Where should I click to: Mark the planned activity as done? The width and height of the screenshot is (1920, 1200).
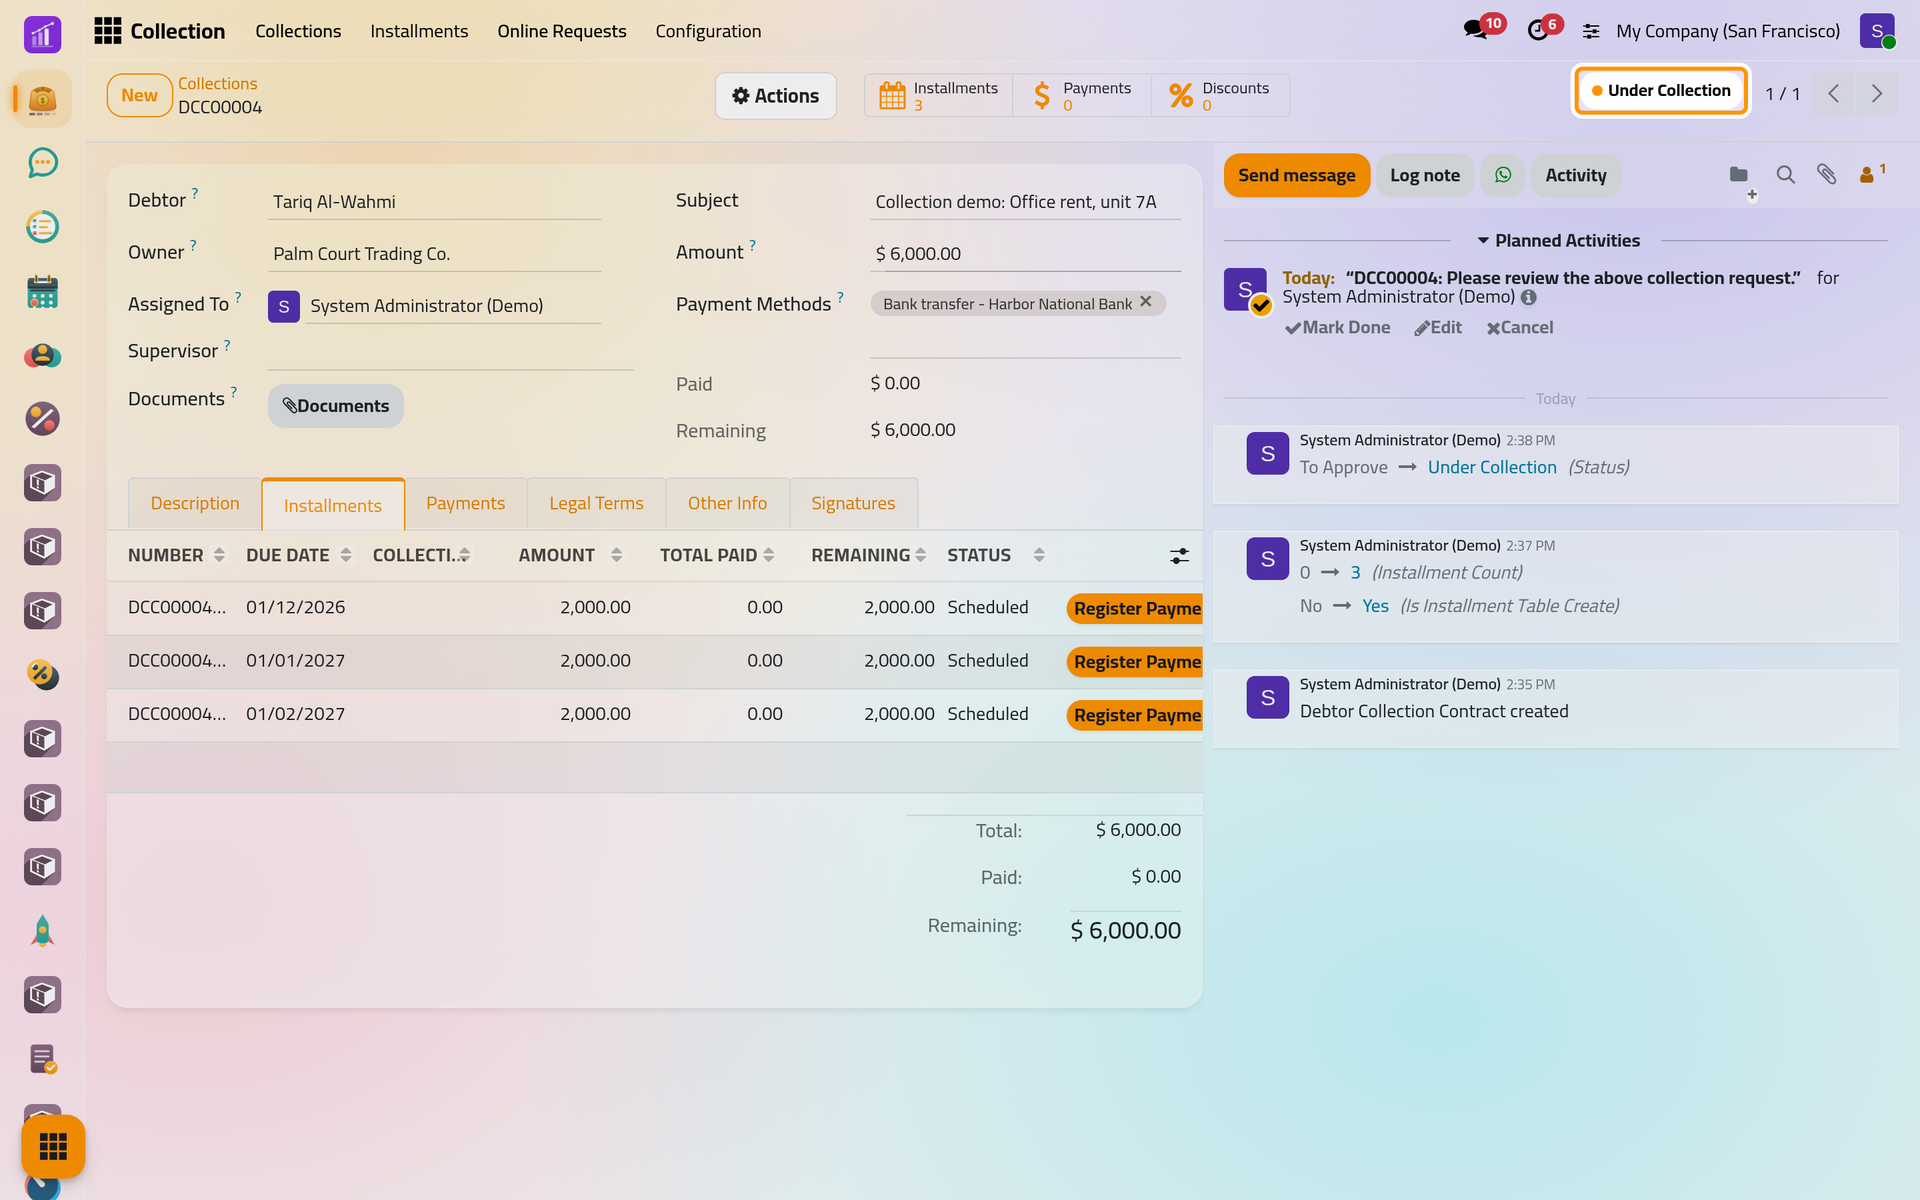(x=1337, y=327)
